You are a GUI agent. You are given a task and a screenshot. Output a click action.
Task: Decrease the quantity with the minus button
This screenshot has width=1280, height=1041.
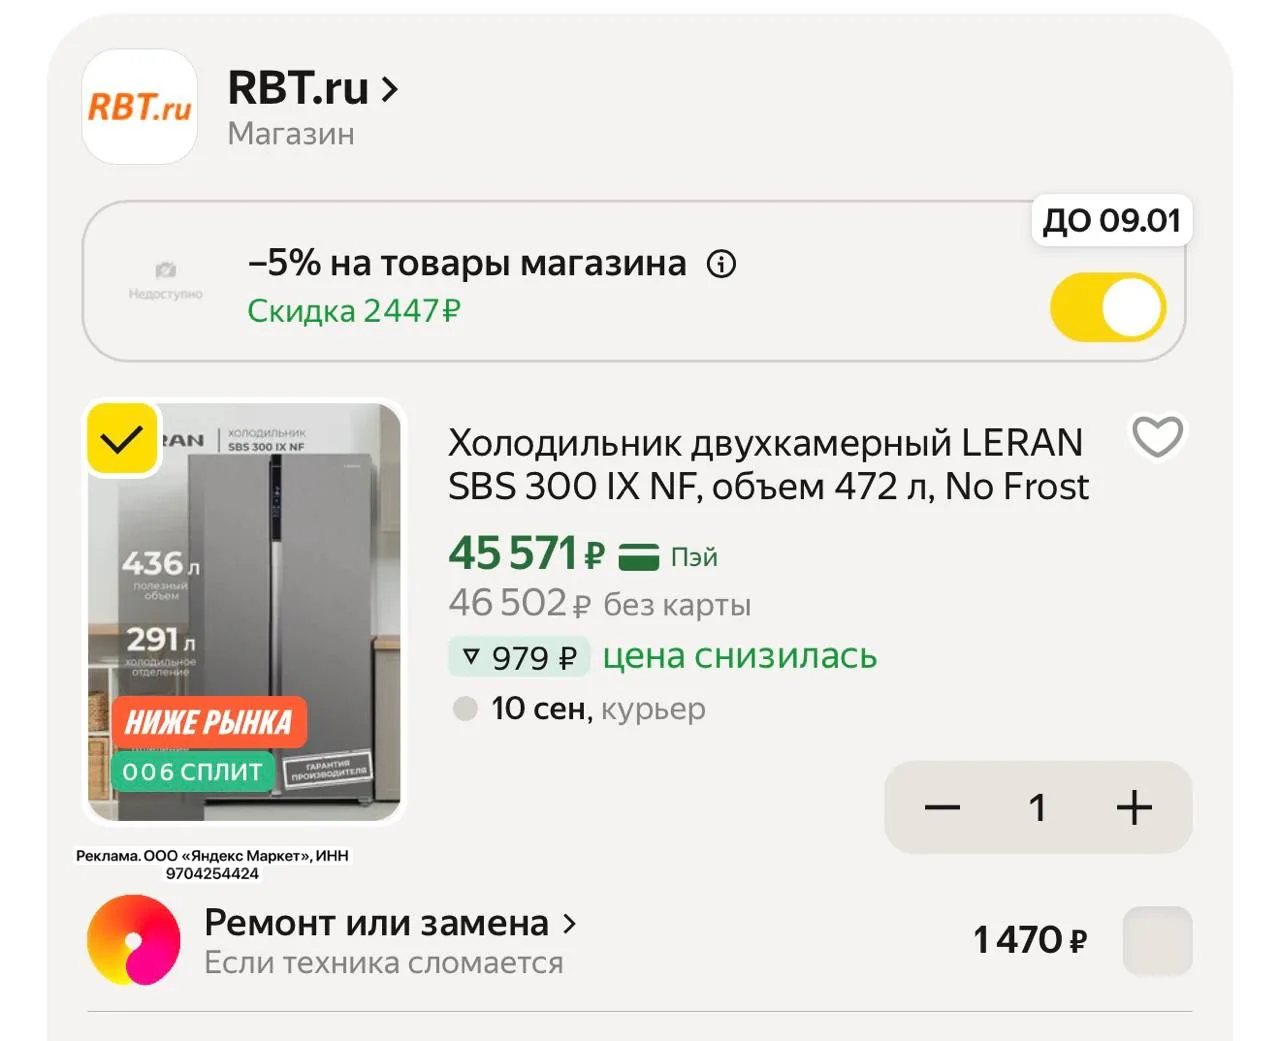(942, 807)
